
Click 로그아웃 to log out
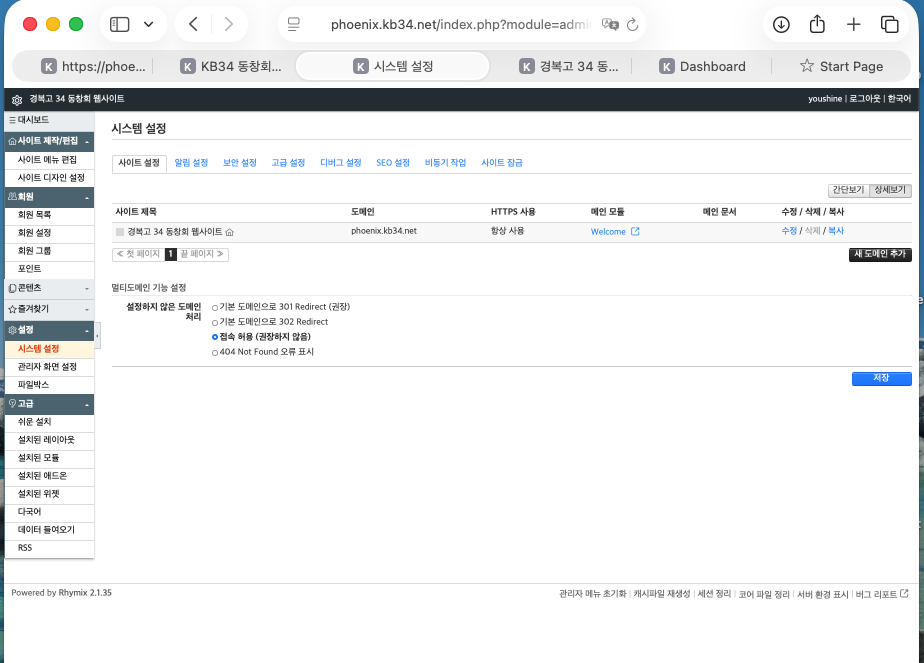(x=864, y=99)
